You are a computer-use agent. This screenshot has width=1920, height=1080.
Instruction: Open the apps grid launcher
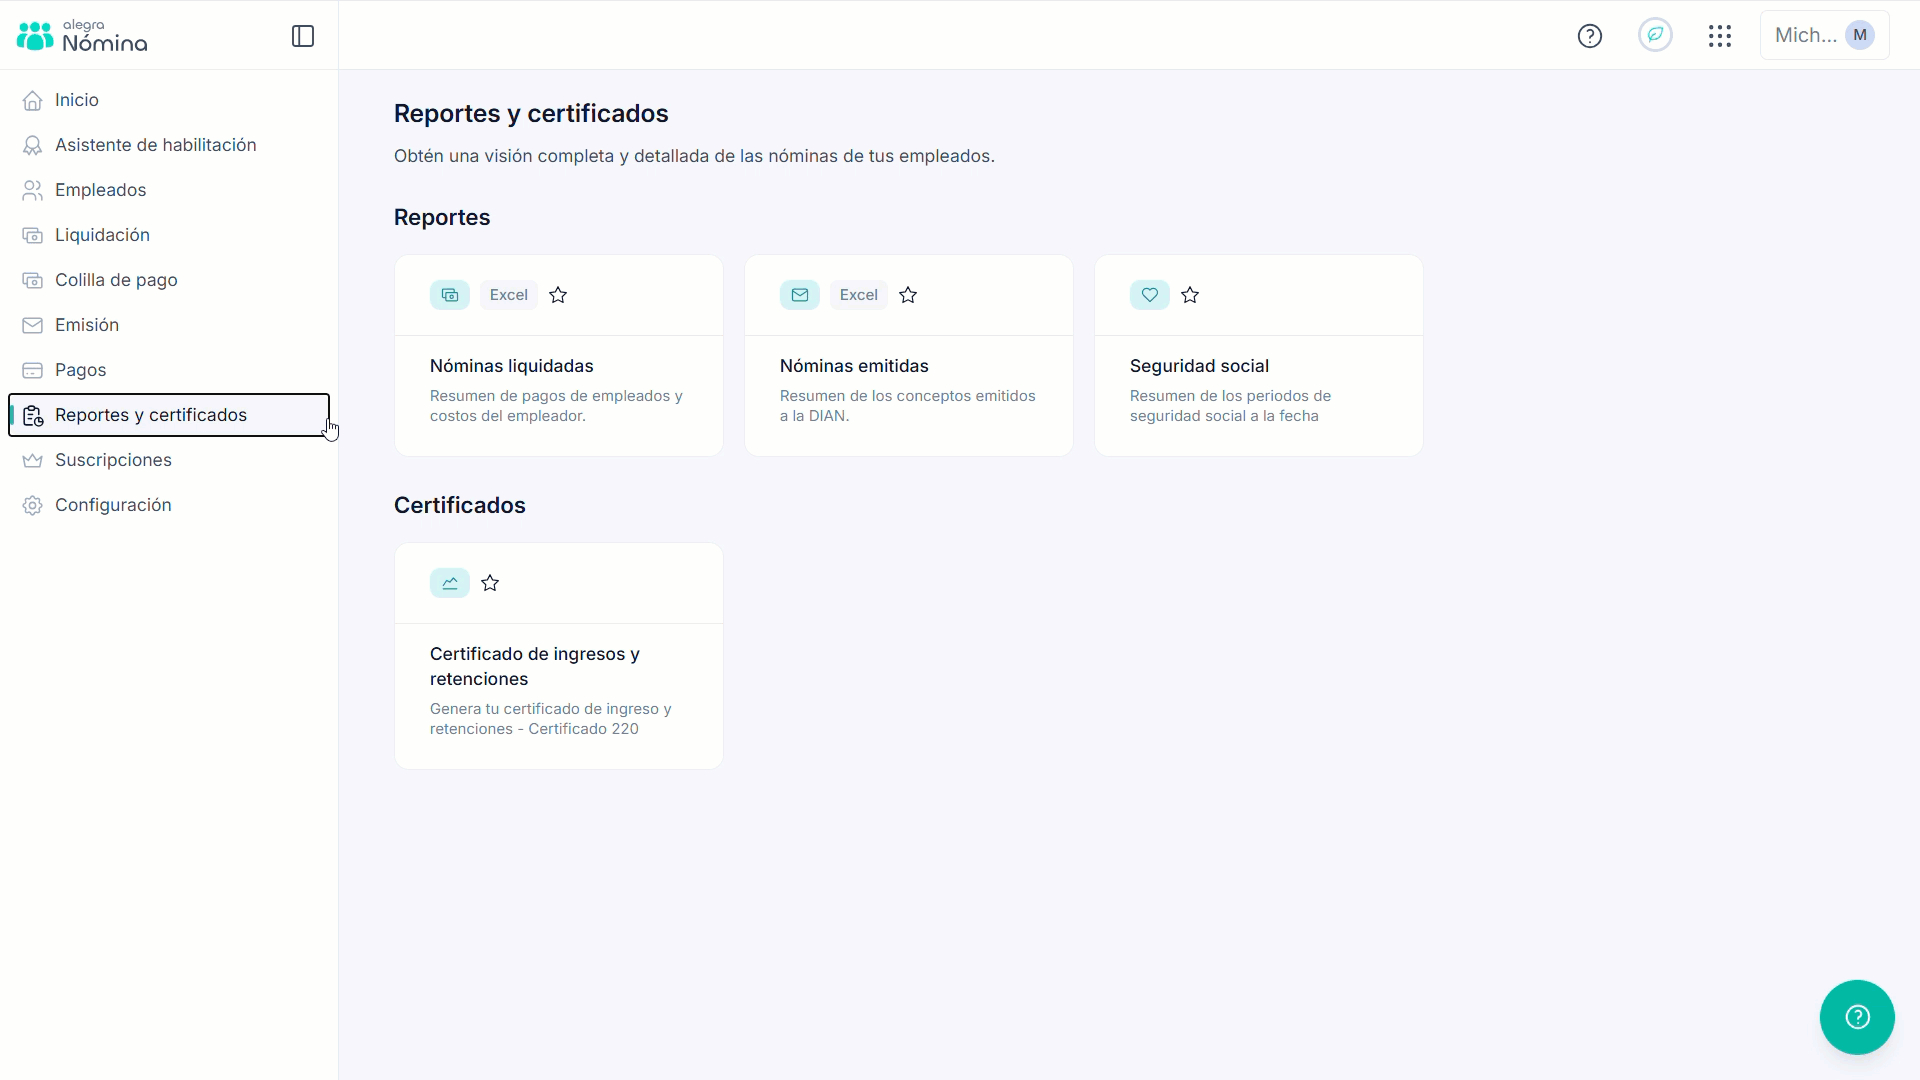coord(1720,36)
